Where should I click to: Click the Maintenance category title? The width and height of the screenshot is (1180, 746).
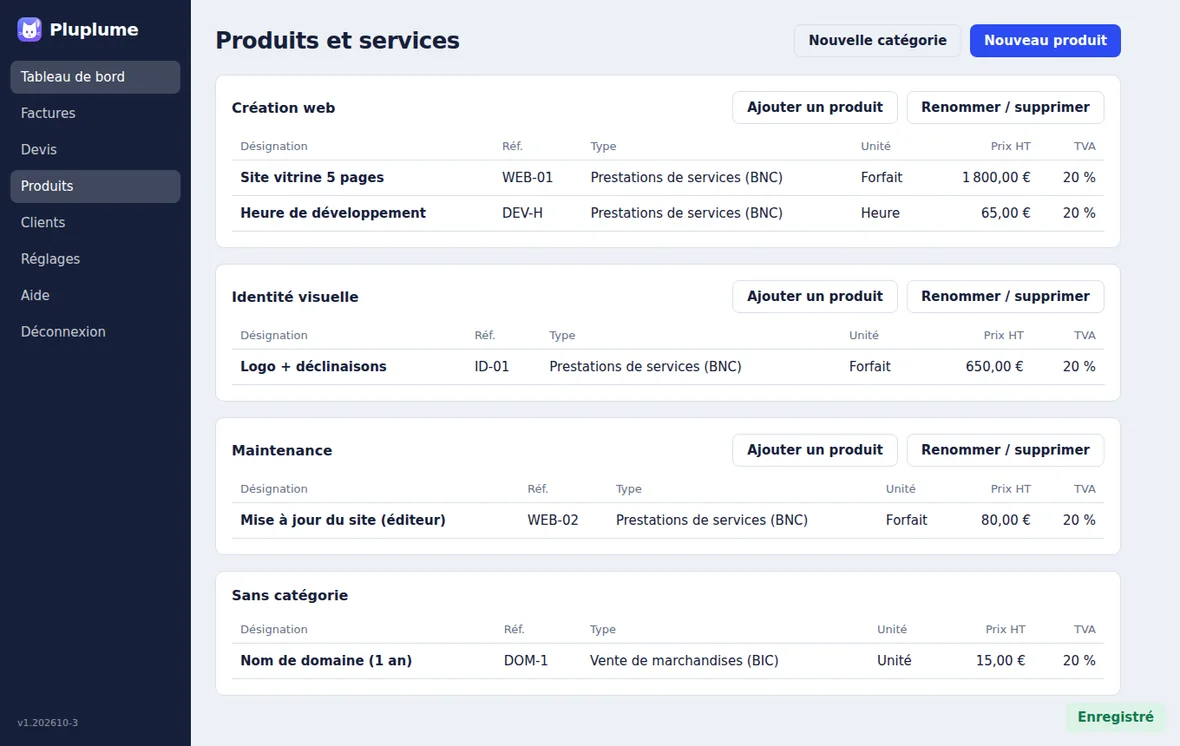tap(282, 450)
